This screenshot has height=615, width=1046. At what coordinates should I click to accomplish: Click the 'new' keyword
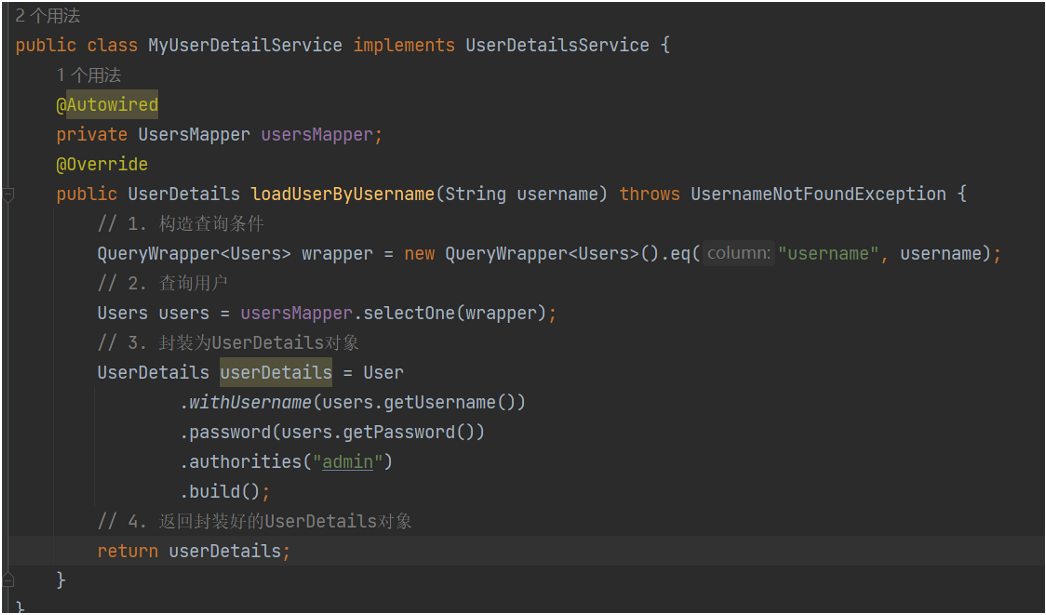(419, 253)
